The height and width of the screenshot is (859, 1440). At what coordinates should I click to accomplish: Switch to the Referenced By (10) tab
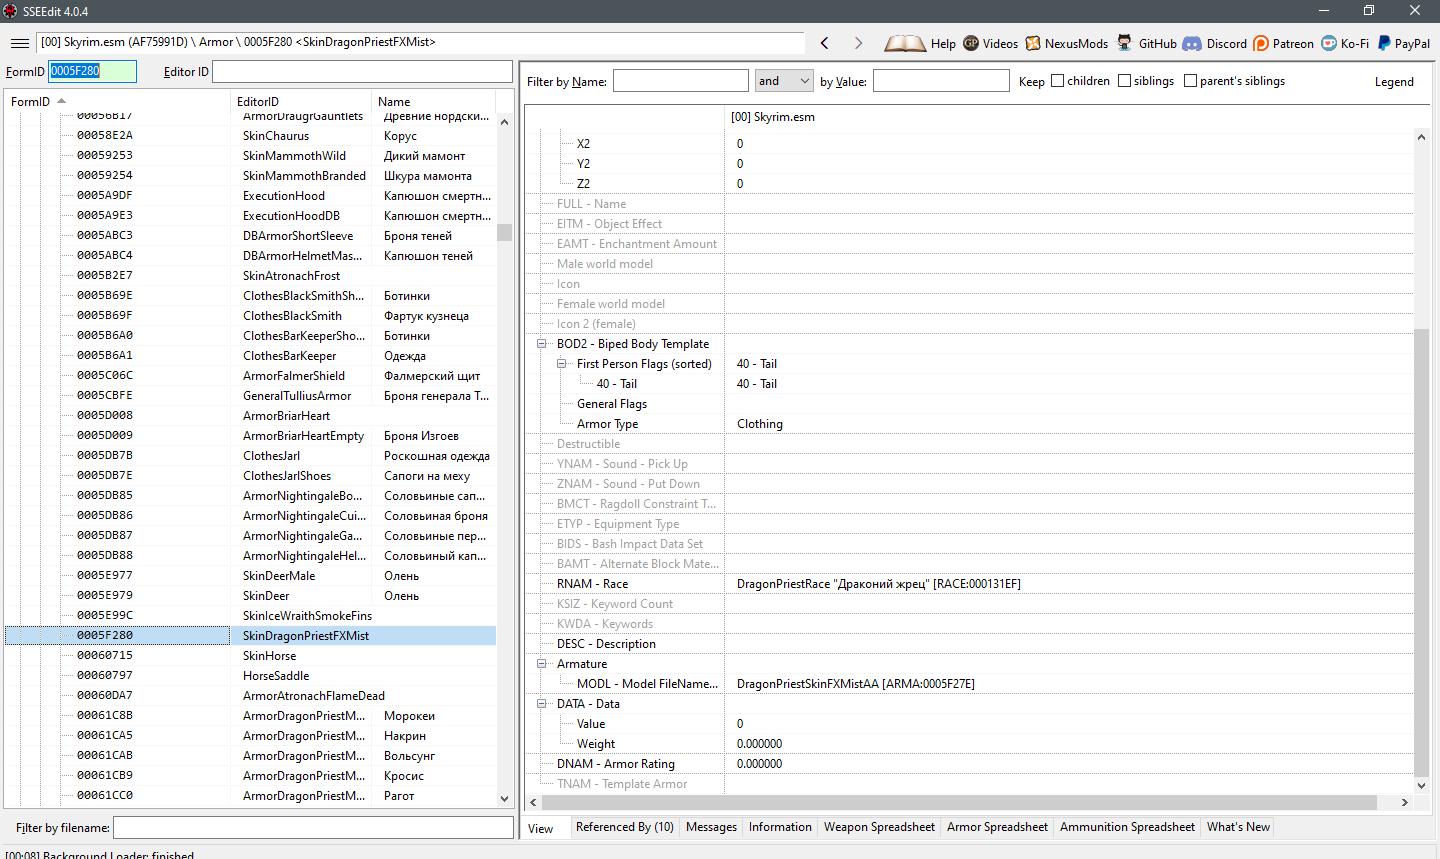pos(624,827)
